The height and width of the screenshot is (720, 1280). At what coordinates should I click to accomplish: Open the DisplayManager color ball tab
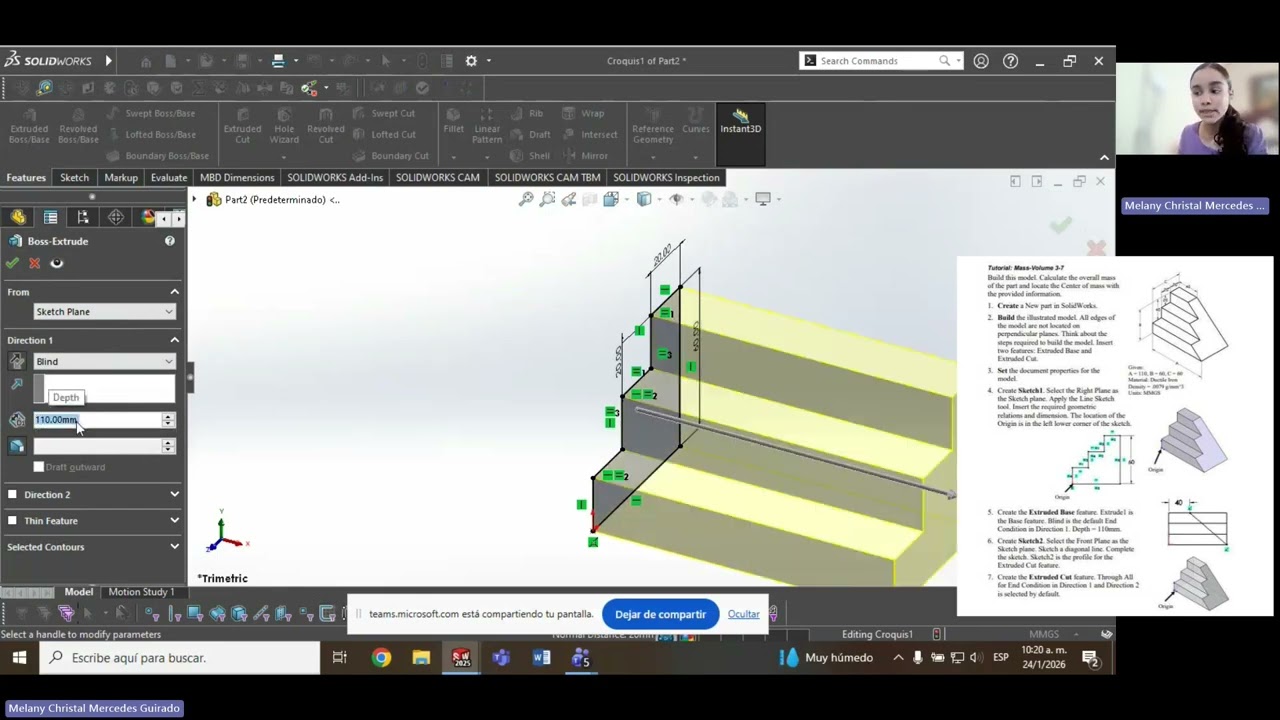tap(148, 217)
